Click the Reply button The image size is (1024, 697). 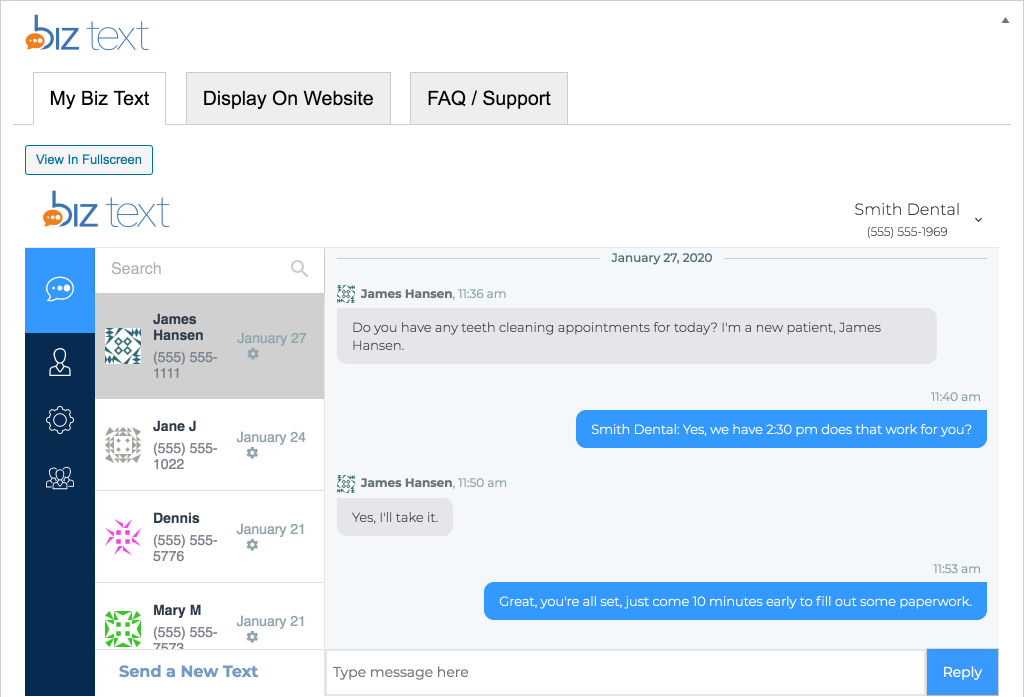(962, 672)
